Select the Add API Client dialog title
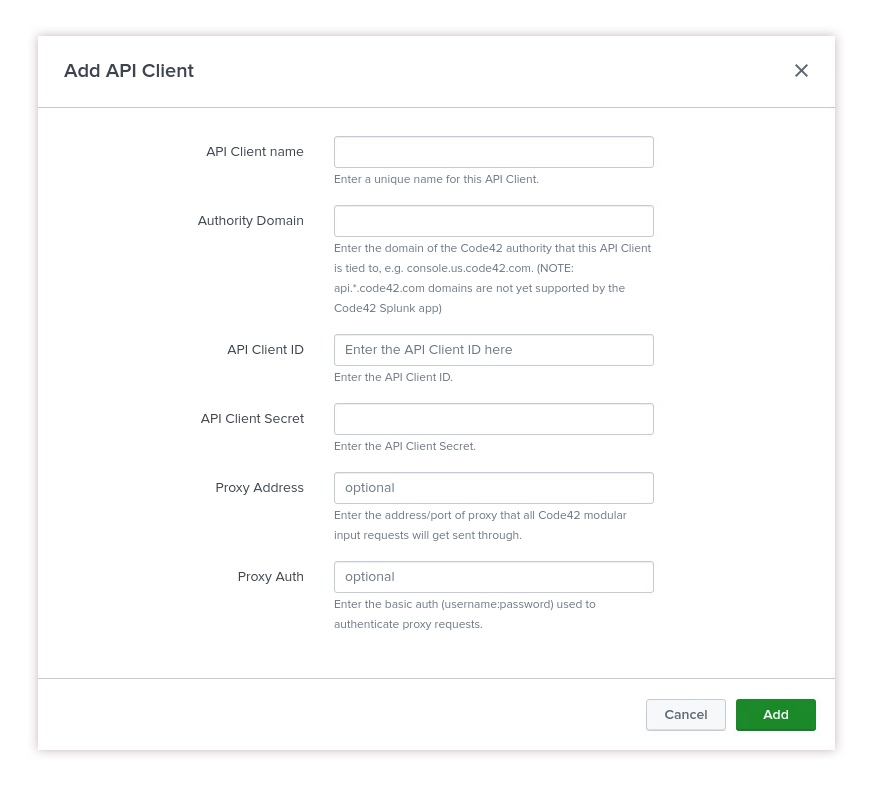 [x=128, y=71]
